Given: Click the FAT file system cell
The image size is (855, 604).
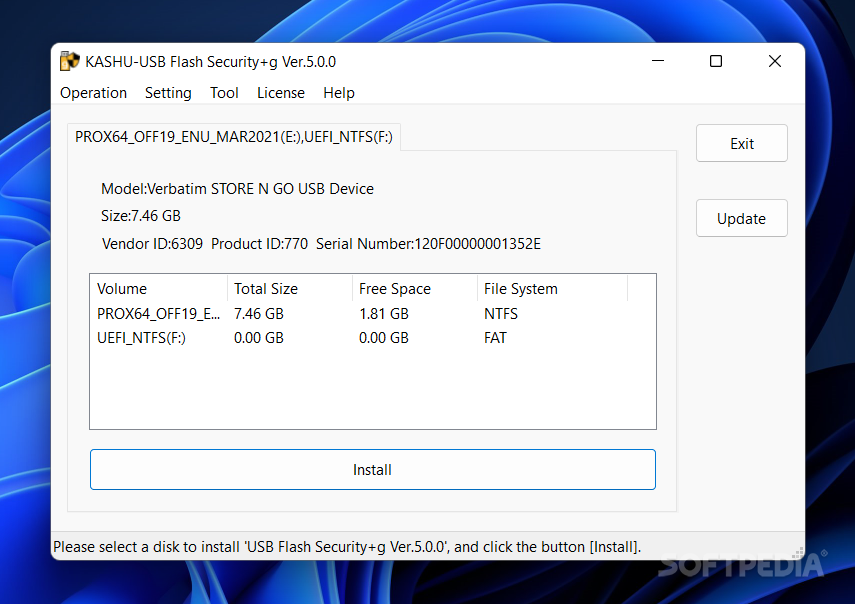Looking at the screenshot, I should [x=495, y=338].
